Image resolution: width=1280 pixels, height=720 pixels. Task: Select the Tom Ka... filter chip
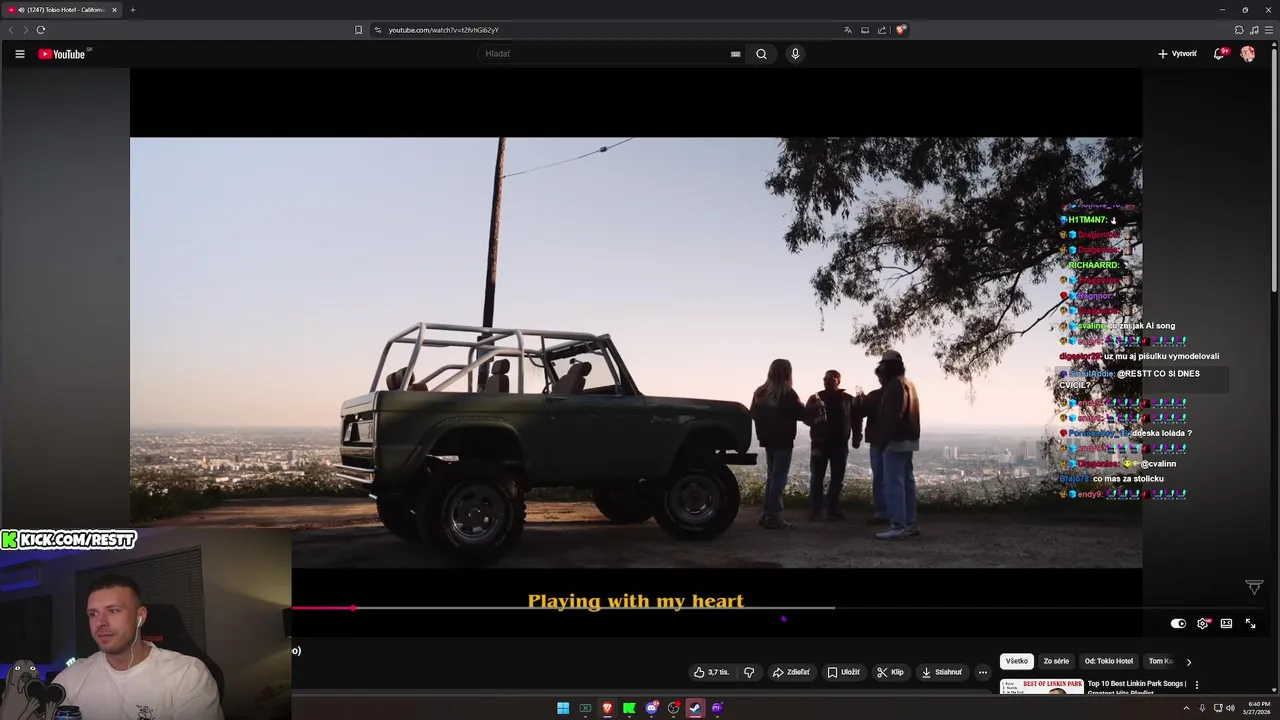pos(1160,661)
